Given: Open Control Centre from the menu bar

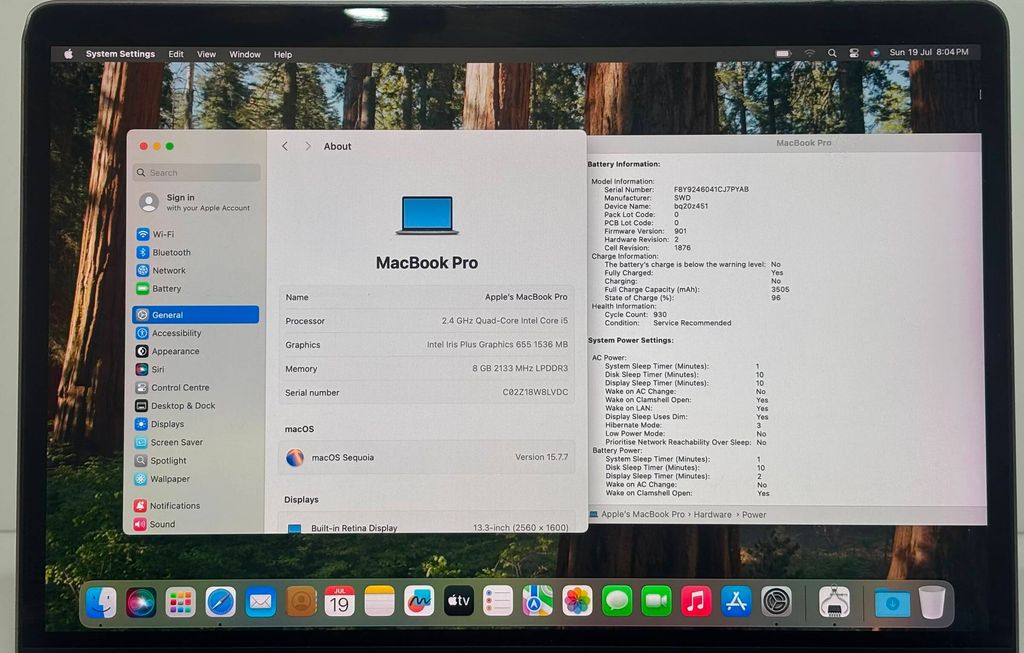Looking at the screenshot, I should pos(854,53).
